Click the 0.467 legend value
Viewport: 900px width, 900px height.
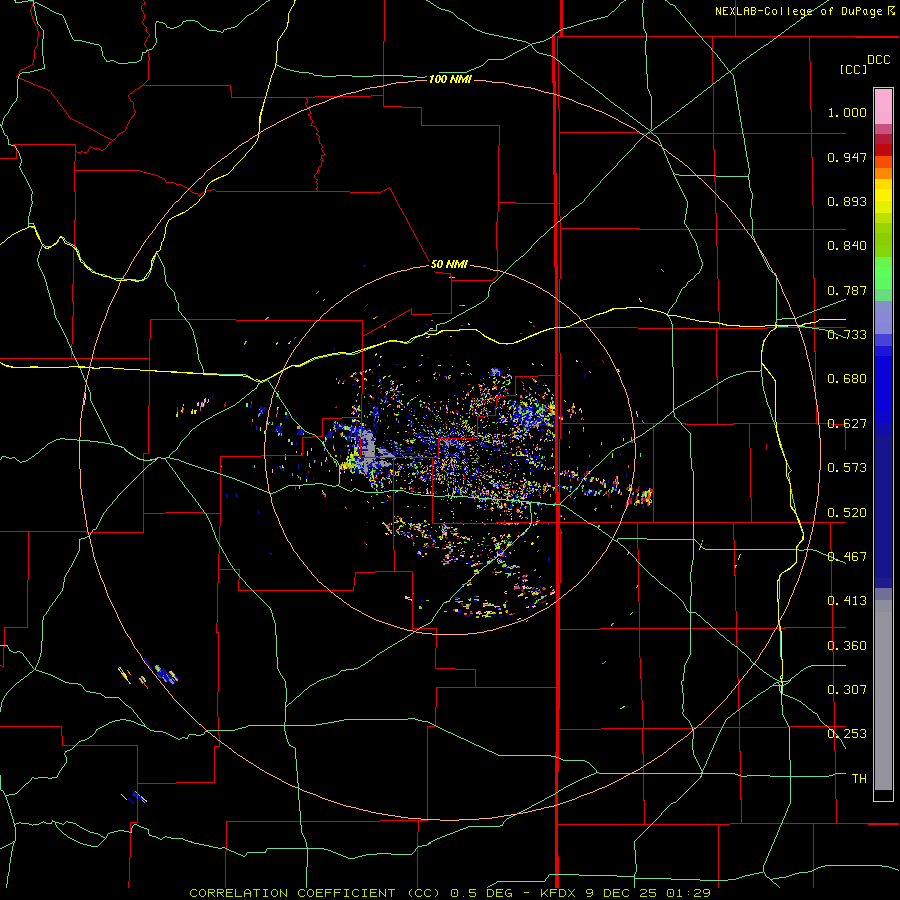pos(847,556)
